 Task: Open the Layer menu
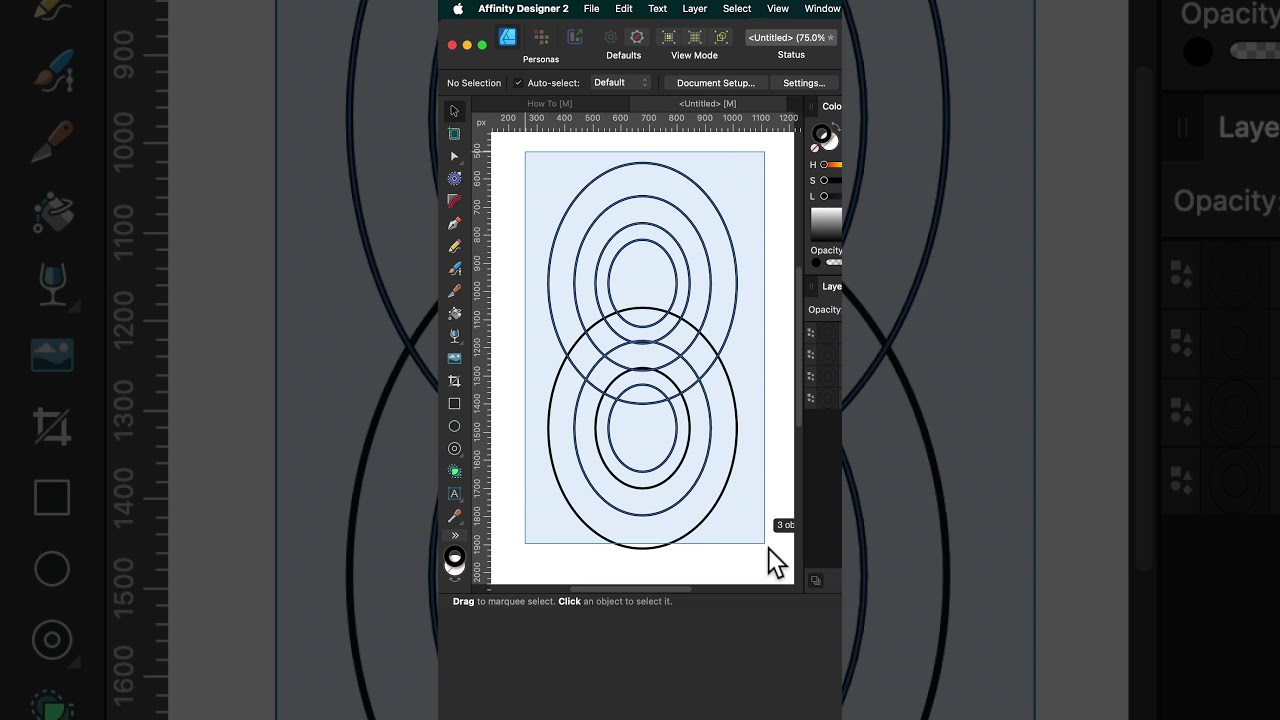[695, 9]
